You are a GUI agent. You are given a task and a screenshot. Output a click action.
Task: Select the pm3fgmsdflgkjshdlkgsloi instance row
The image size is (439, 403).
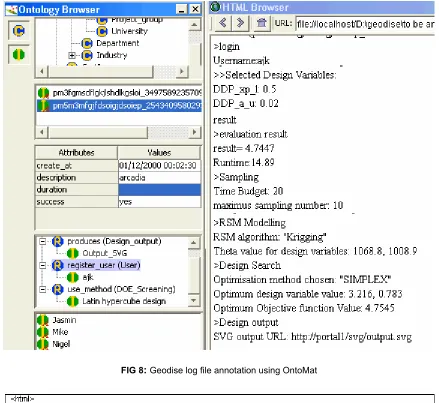pos(119,93)
